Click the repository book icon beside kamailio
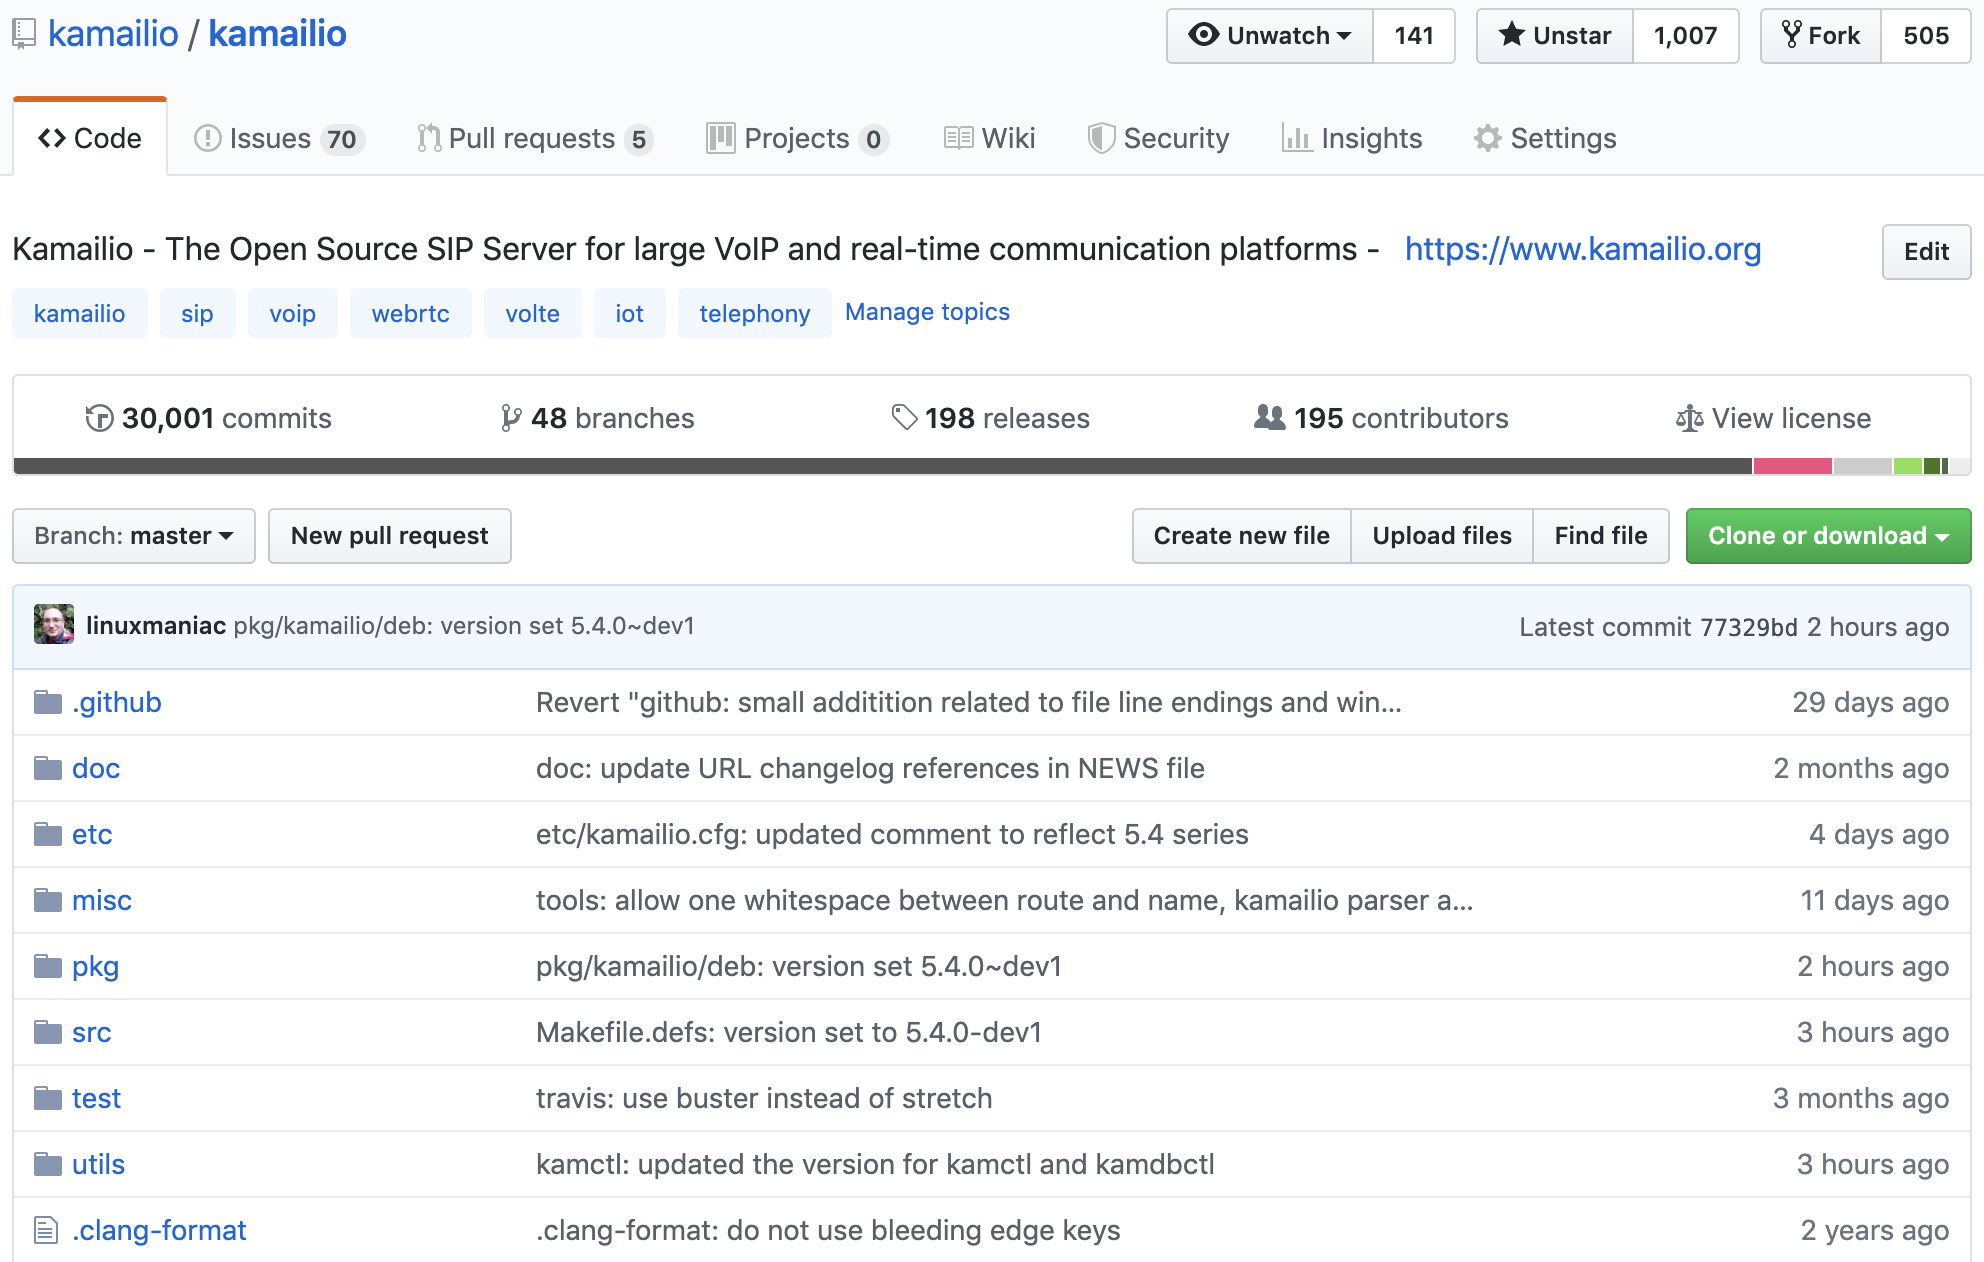This screenshot has height=1262, width=1984. pos(24,35)
